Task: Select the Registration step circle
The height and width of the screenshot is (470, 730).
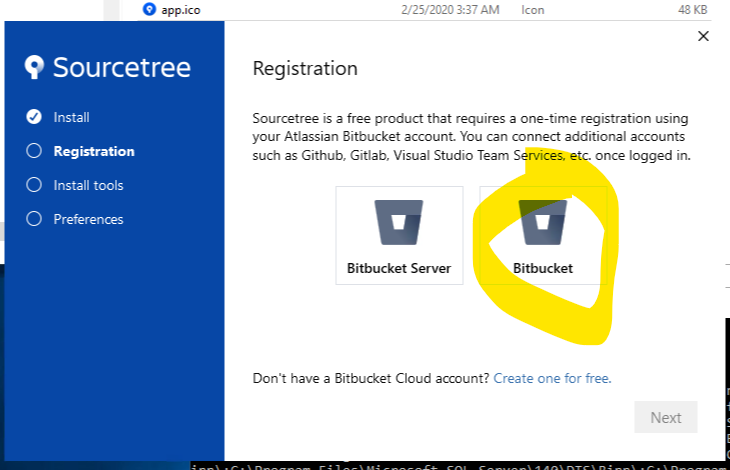Action: coord(34,151)
